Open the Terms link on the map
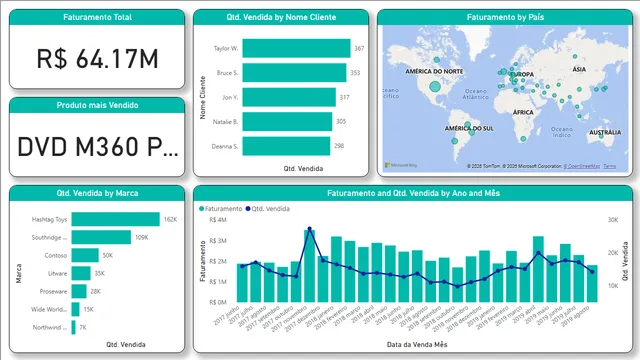 [609, 166]
